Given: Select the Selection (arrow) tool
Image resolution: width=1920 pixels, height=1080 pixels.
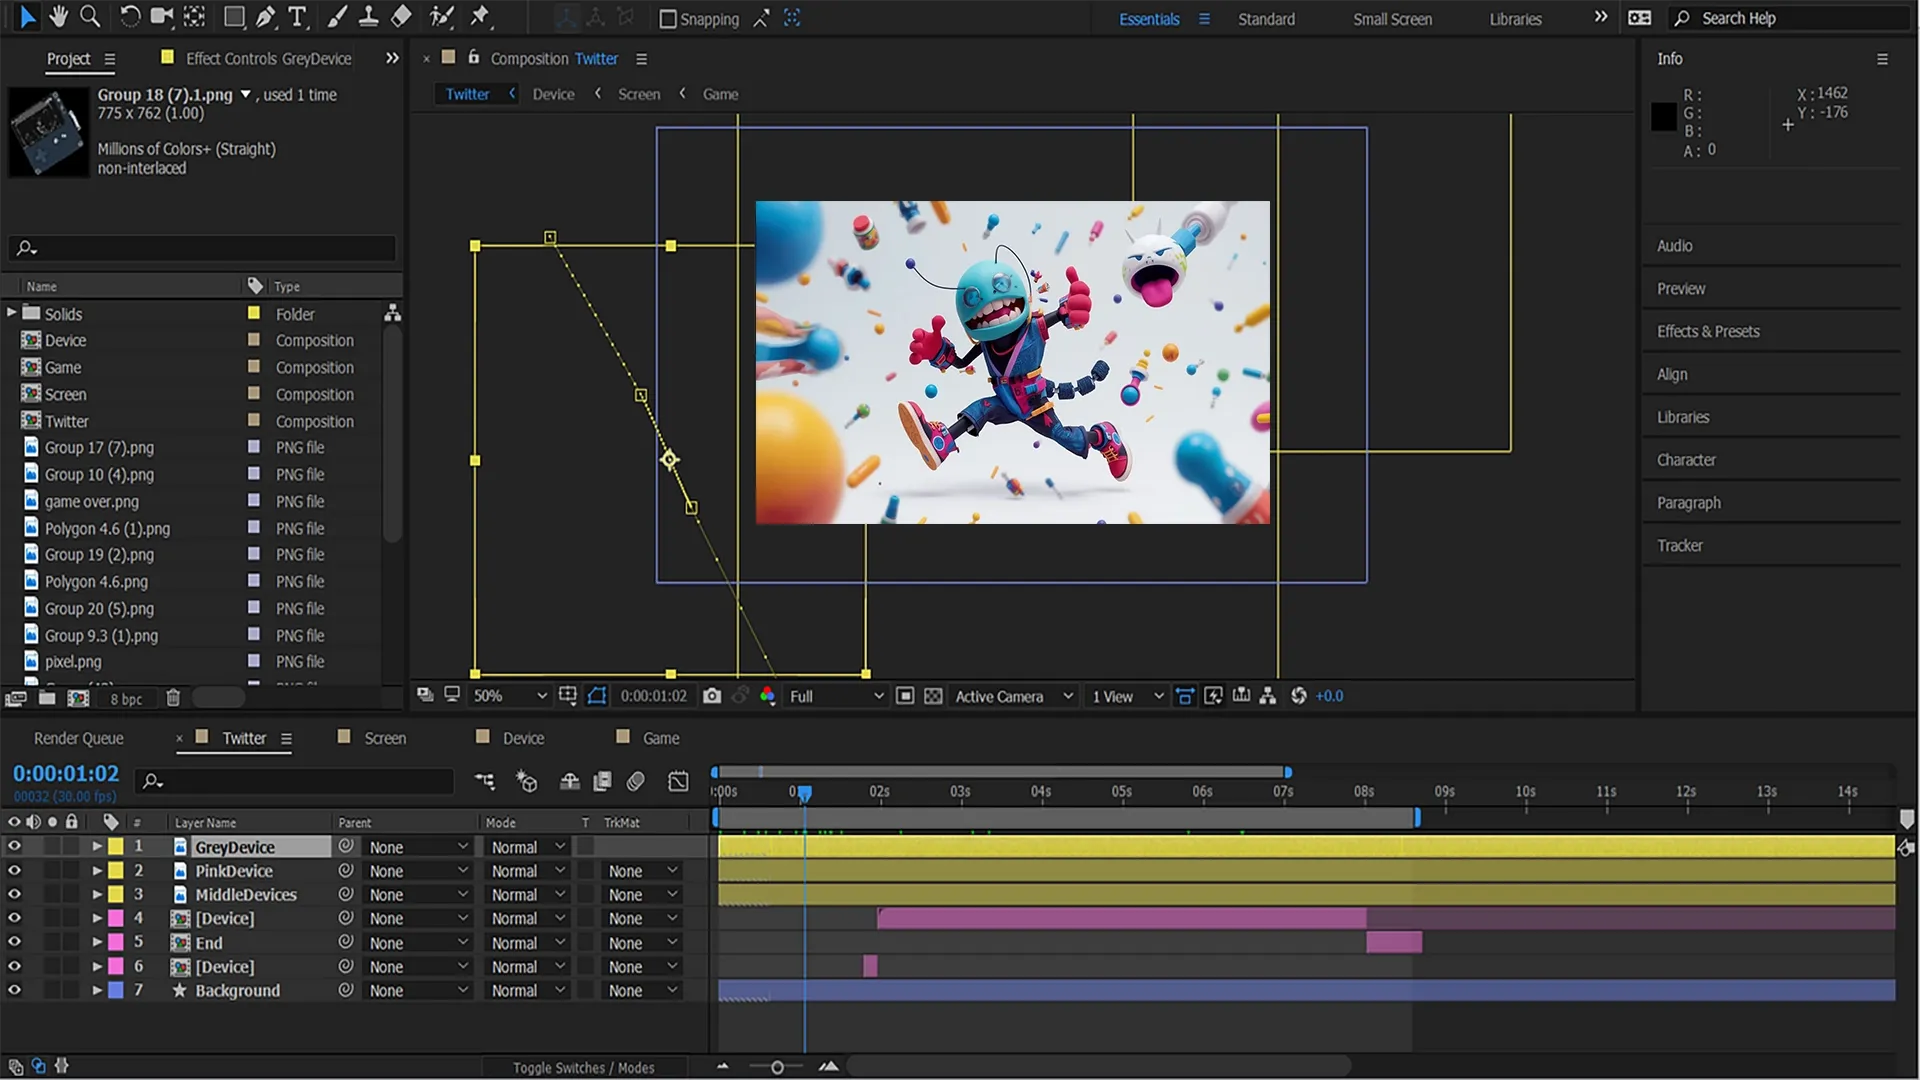Looking at the screenshot, I should (x=27, y=17).
